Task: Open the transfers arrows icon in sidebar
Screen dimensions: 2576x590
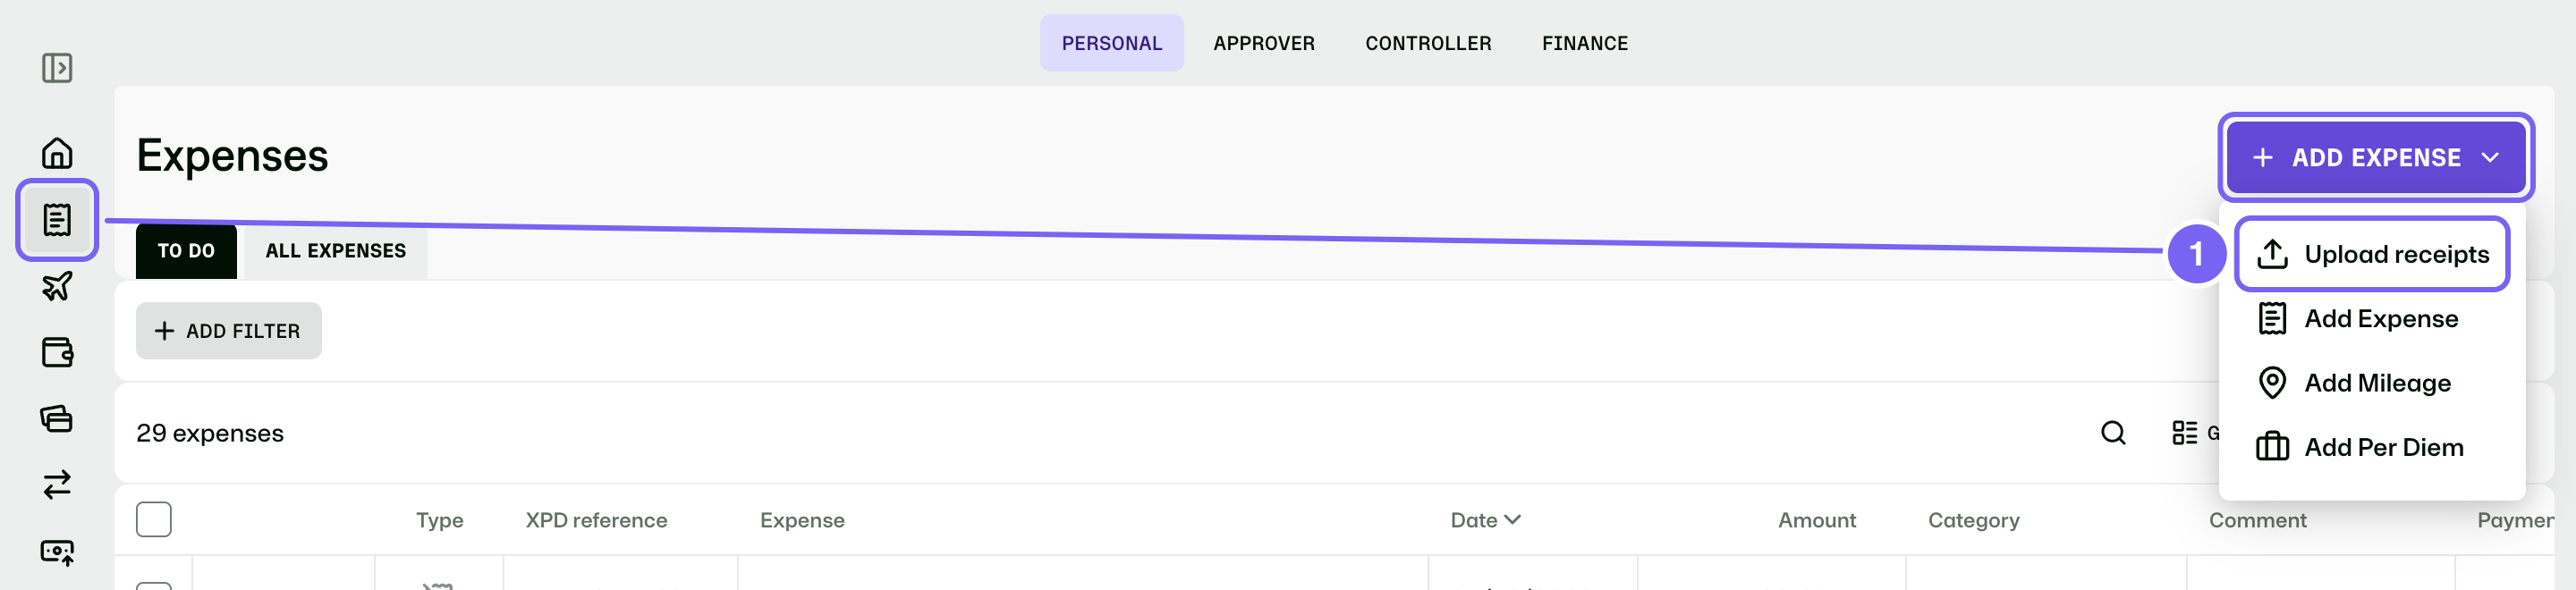Action: [57, 485]
